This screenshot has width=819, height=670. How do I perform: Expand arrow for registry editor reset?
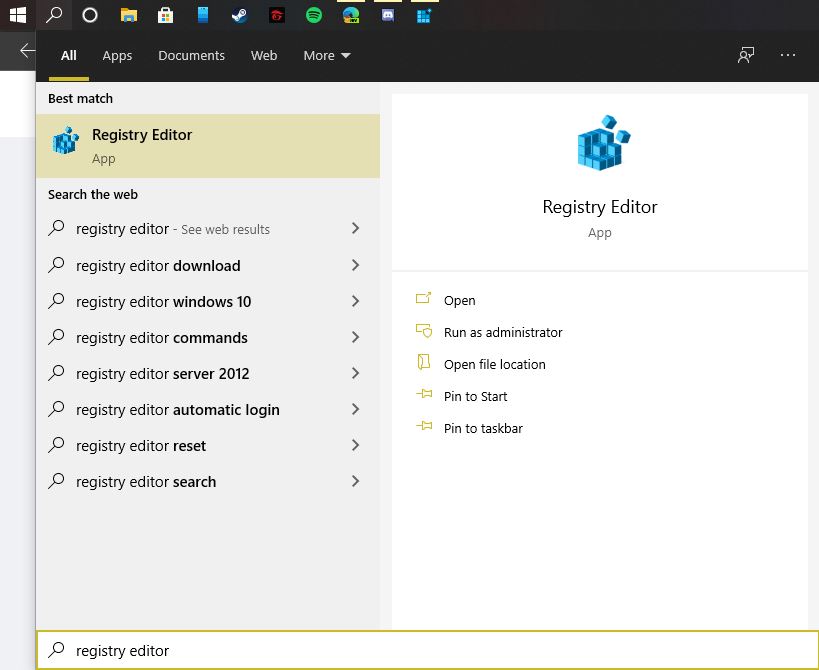click(x=355, y=445)
